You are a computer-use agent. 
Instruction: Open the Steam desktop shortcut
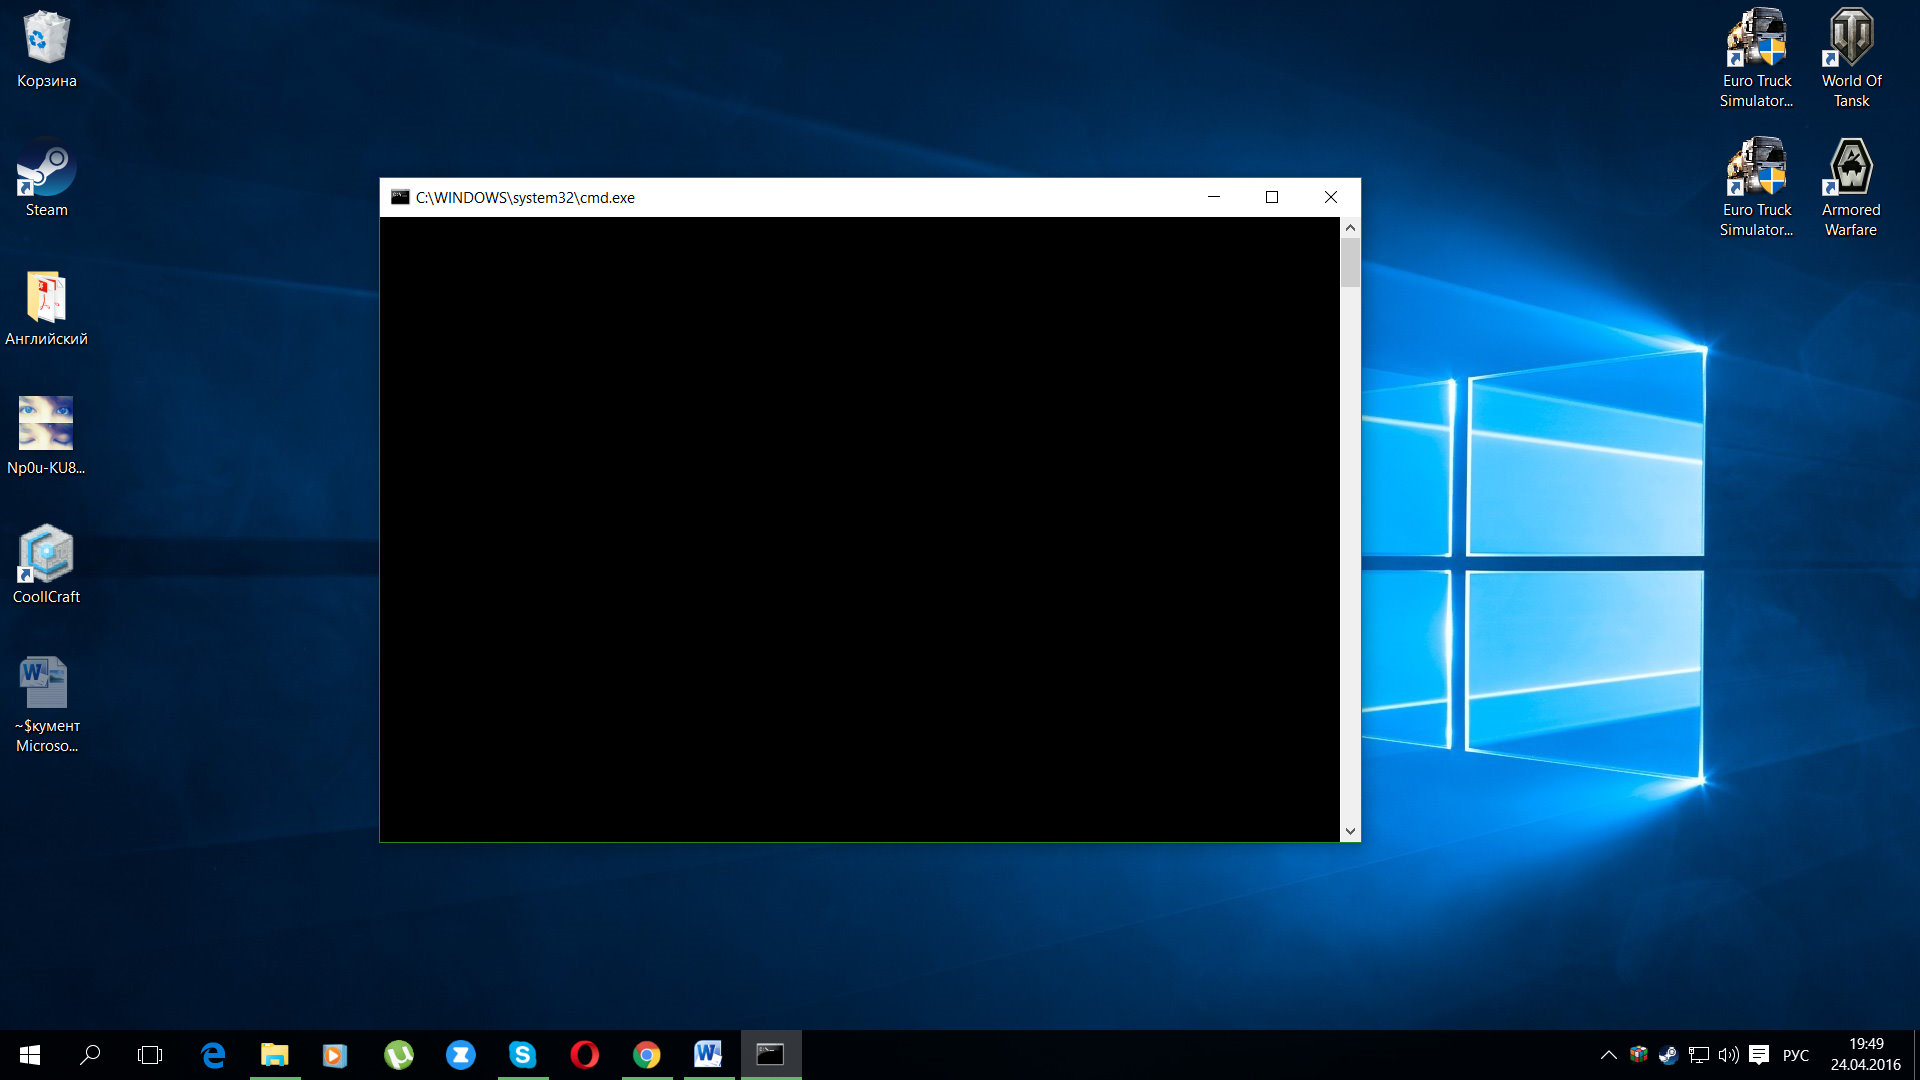click(x=46, y=180)
